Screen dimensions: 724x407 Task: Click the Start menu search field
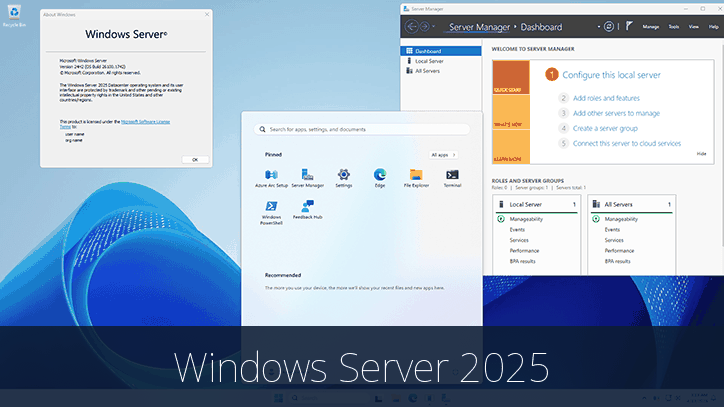(362, 129)
